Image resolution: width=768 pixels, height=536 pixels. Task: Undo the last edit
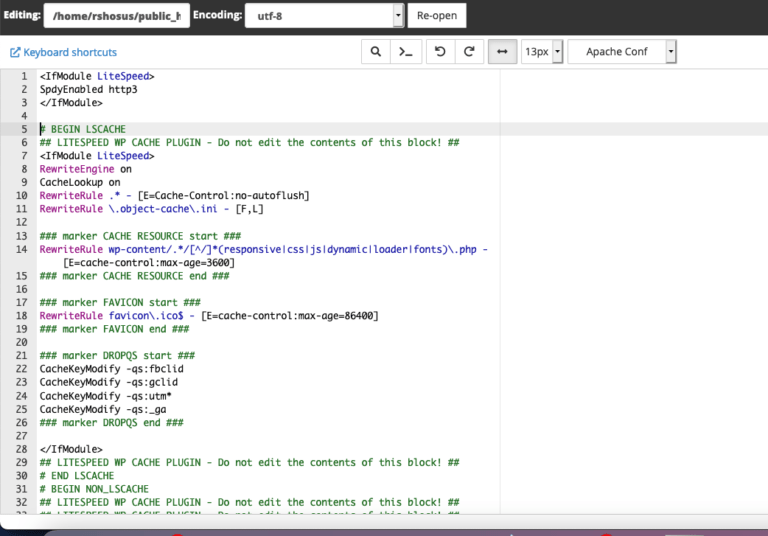(440, 51)
